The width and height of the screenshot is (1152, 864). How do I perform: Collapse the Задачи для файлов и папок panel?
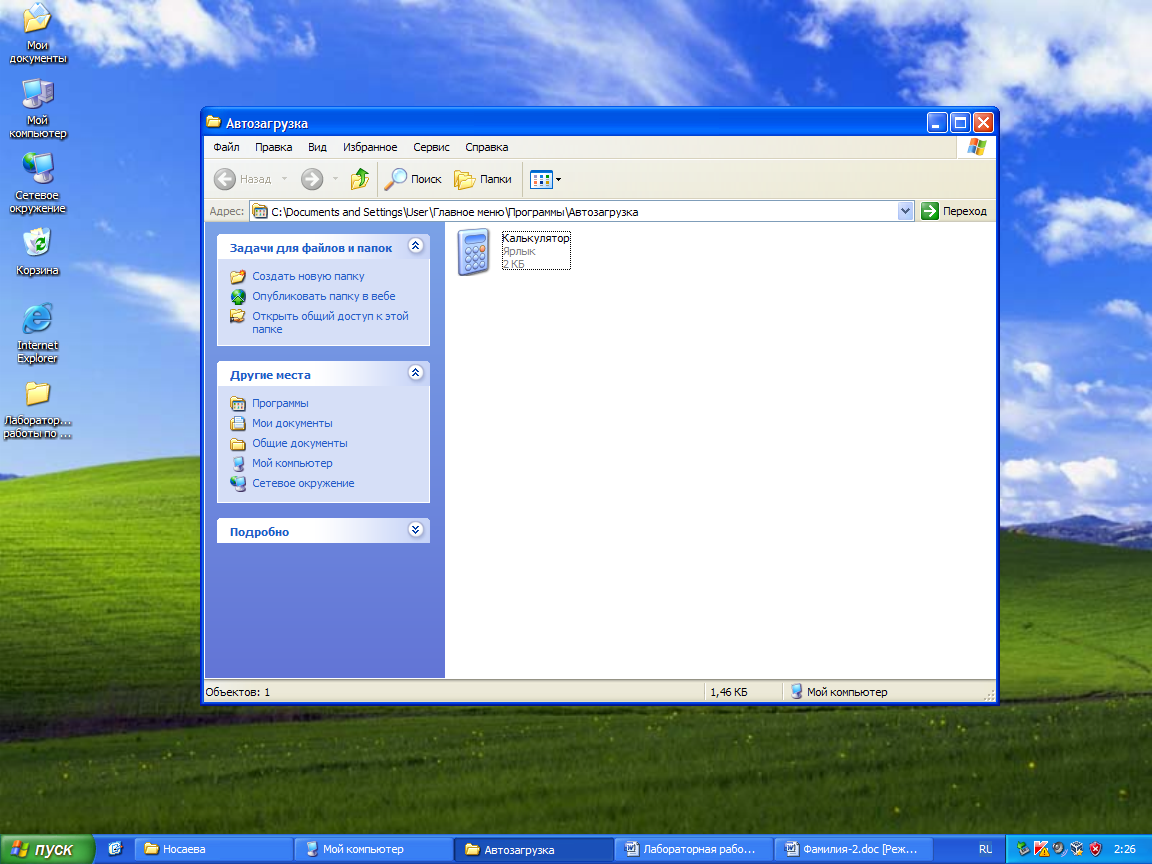pyautogui.click(x=416, y=245)
